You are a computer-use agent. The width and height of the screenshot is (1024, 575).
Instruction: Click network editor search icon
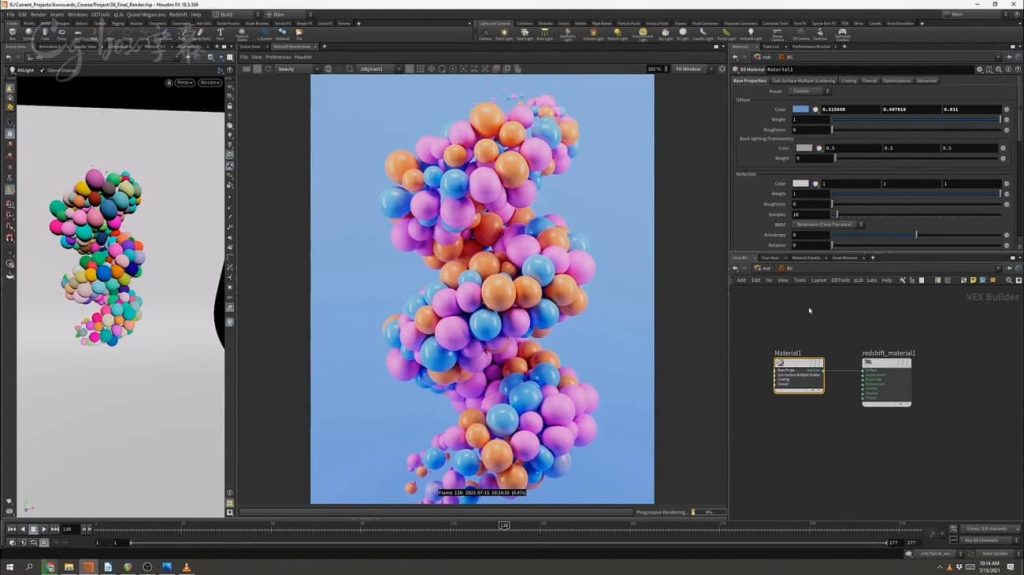[1009, 280]
